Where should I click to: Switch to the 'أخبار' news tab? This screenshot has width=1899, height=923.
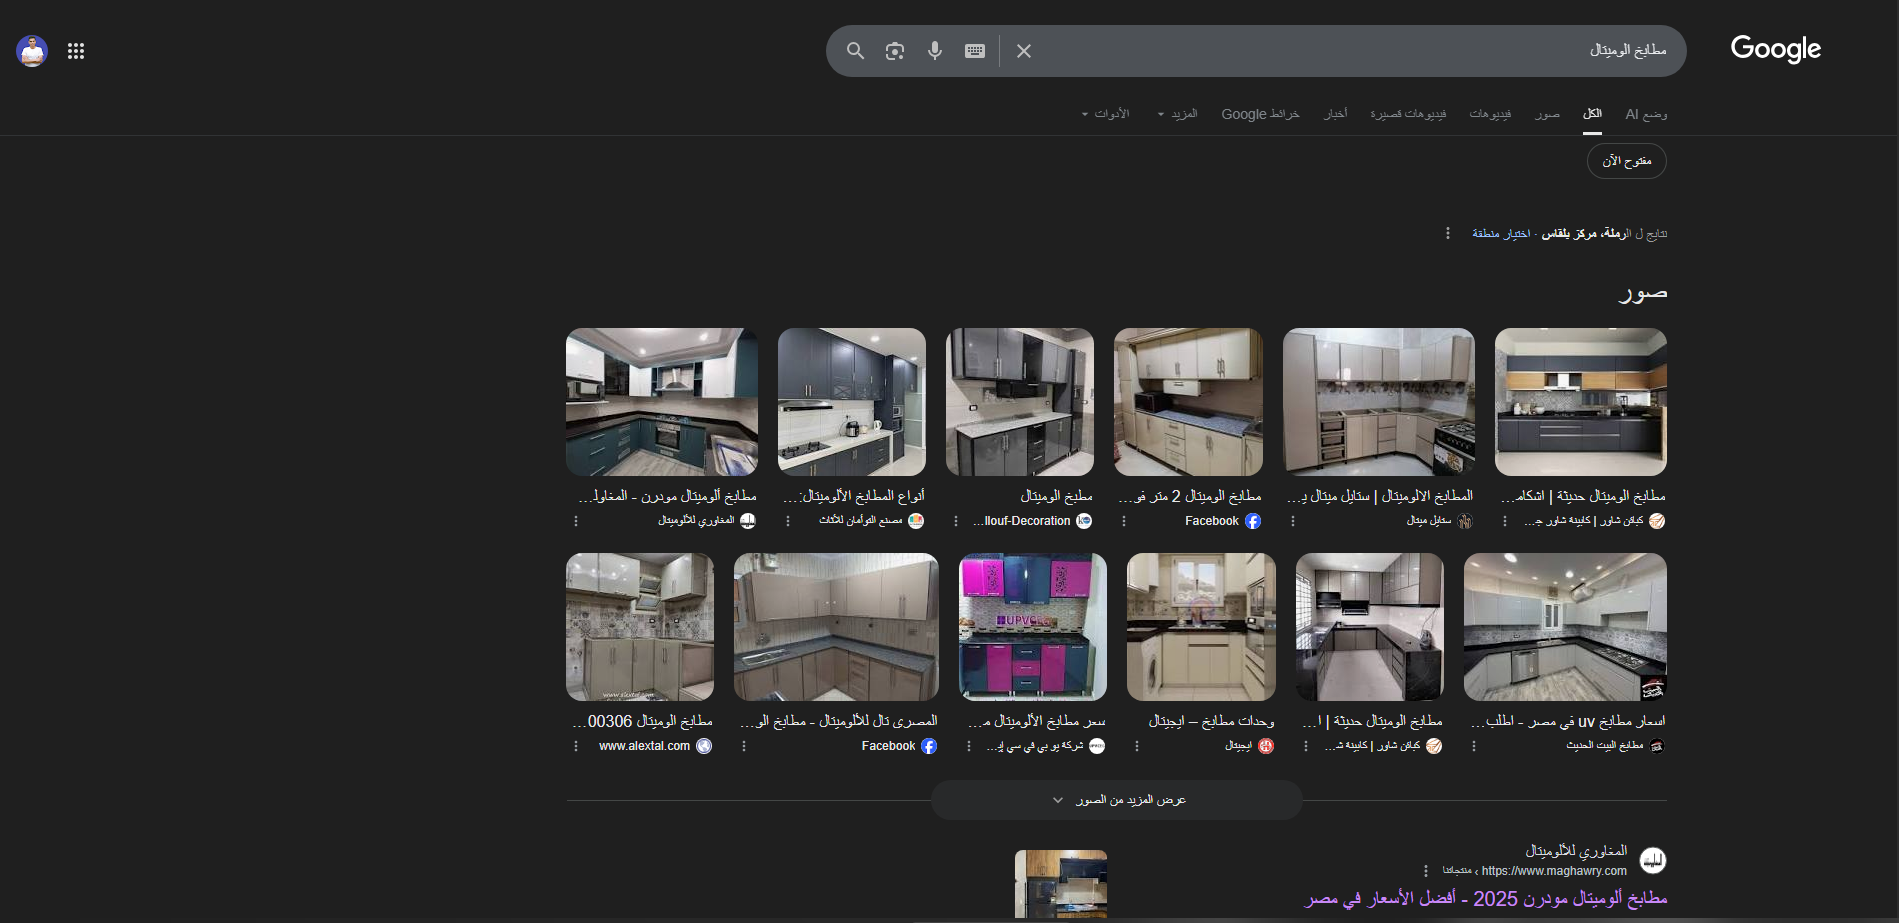(x=1335, y=114)
